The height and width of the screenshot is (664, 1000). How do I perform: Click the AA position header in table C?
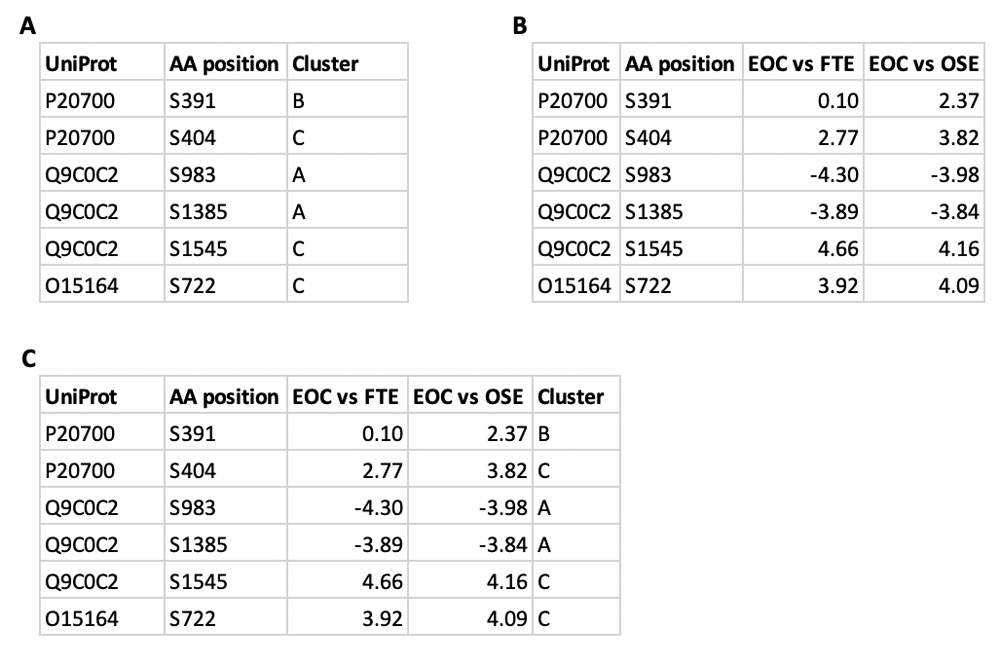pyautogui.click(x=224, y=397)
